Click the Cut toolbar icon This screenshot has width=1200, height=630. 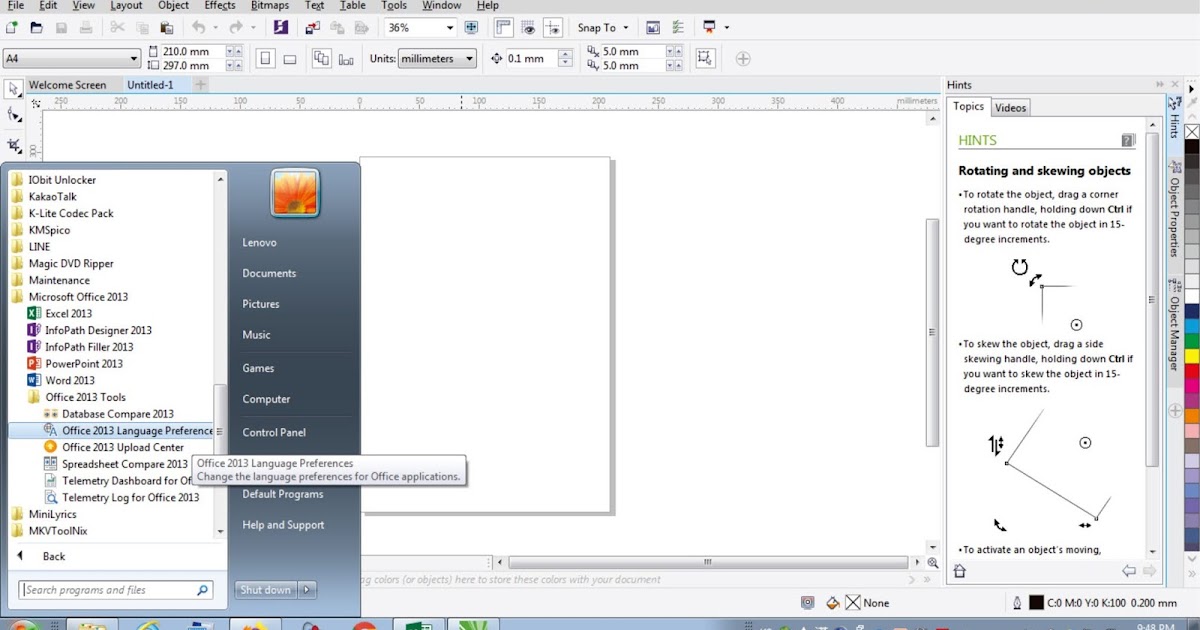tap(118, 28)
